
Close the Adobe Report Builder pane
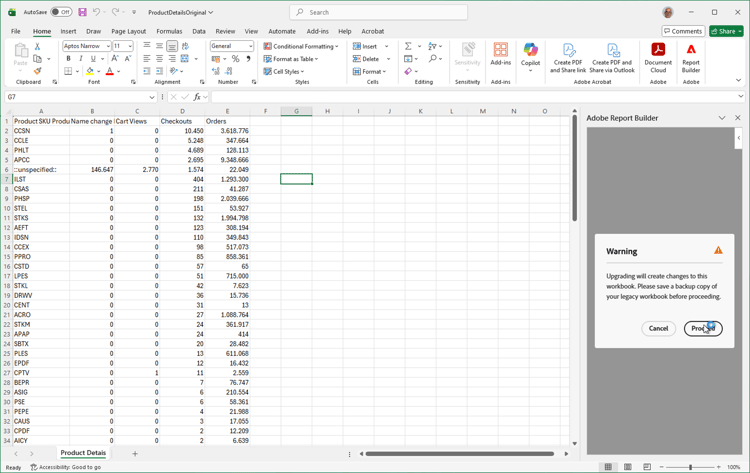pos(738,118)
